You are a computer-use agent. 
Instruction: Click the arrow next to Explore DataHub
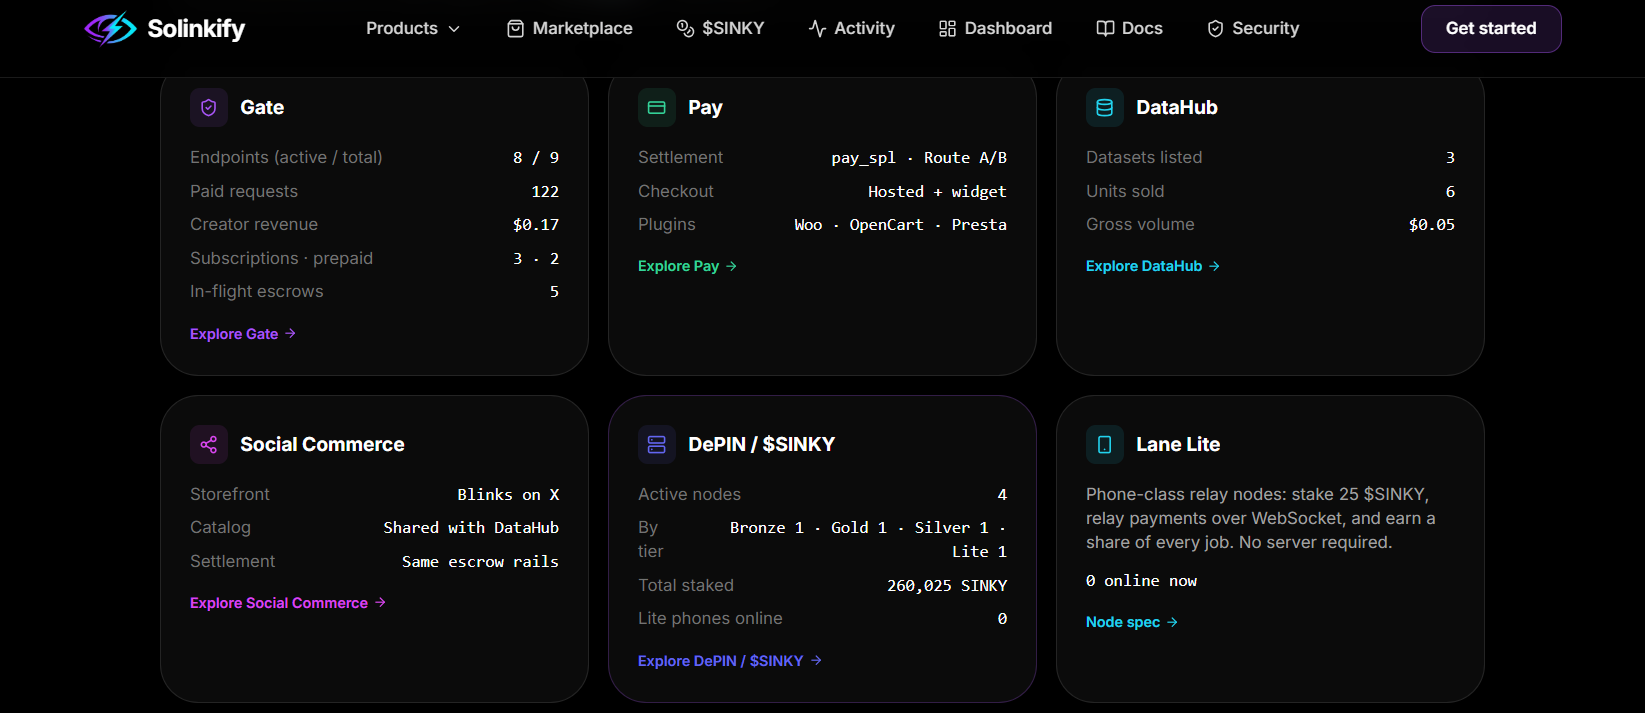tap(1214, 266)
